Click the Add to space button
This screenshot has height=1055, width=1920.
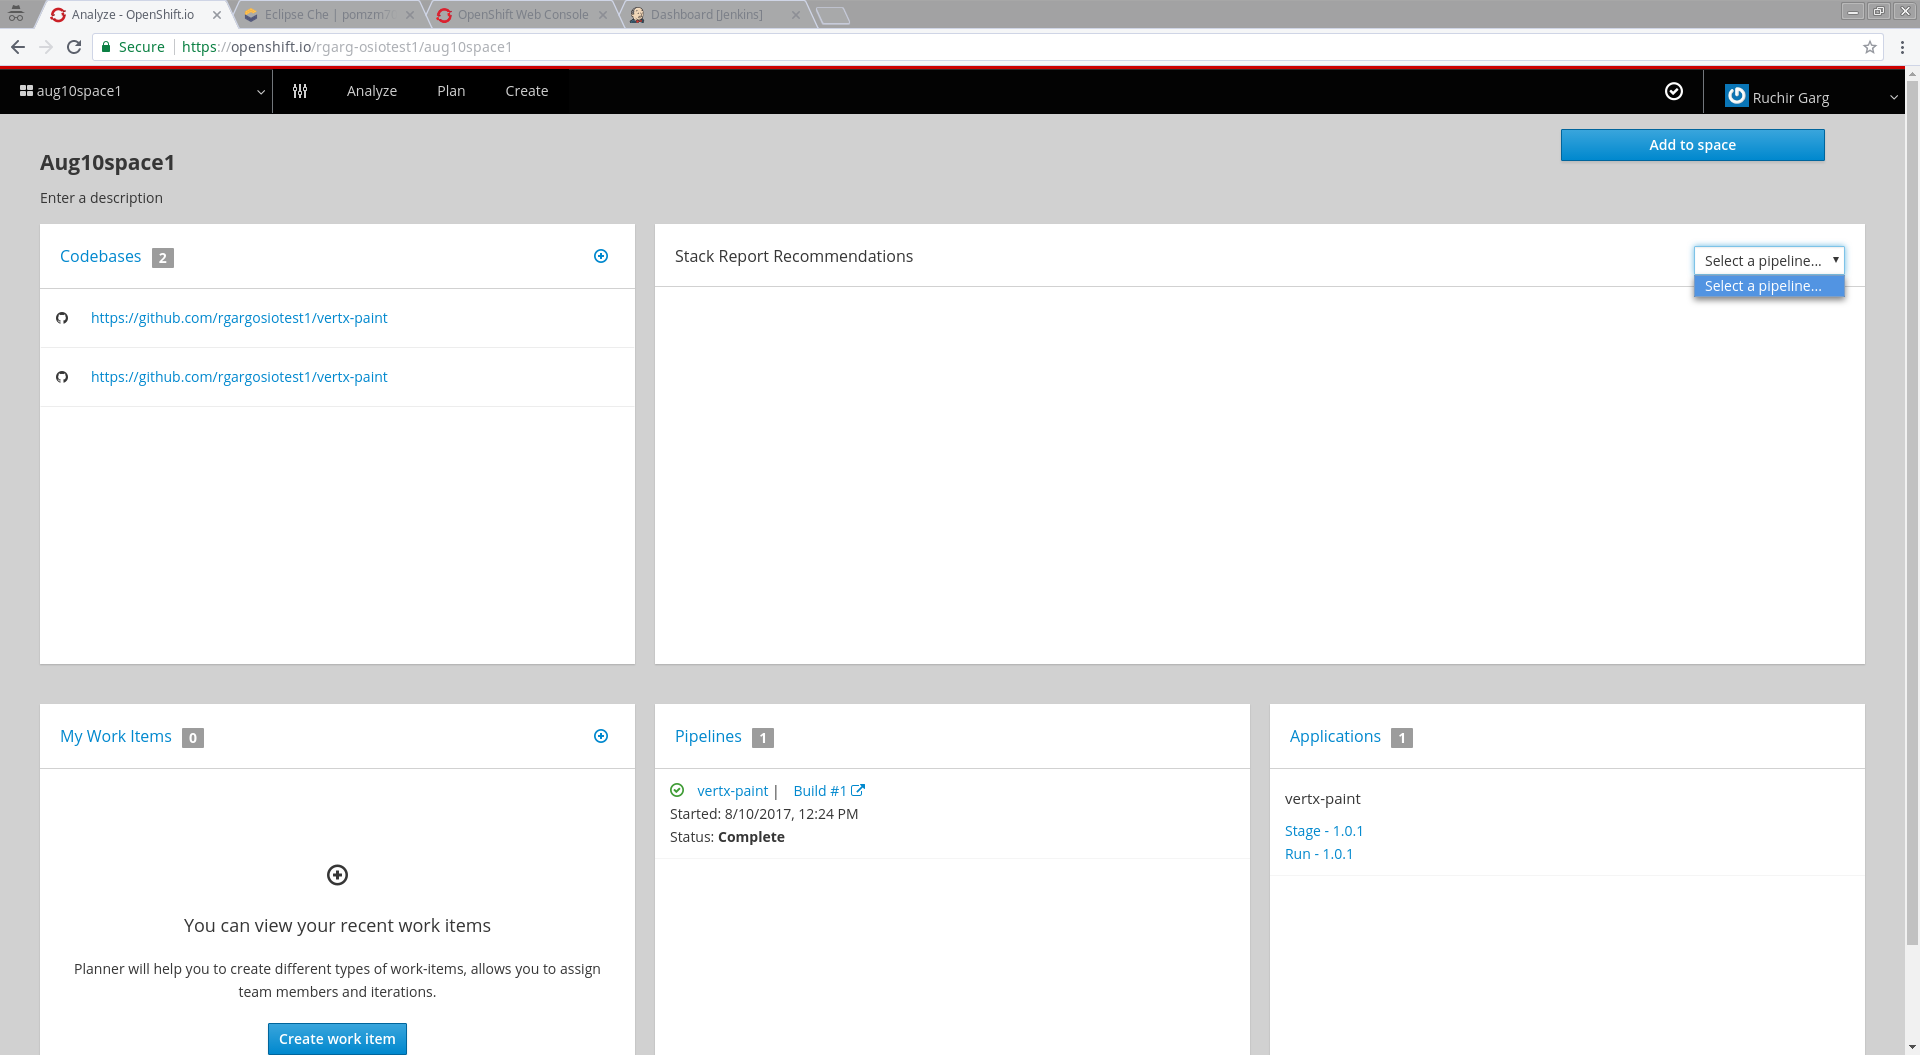[1692, 144]
